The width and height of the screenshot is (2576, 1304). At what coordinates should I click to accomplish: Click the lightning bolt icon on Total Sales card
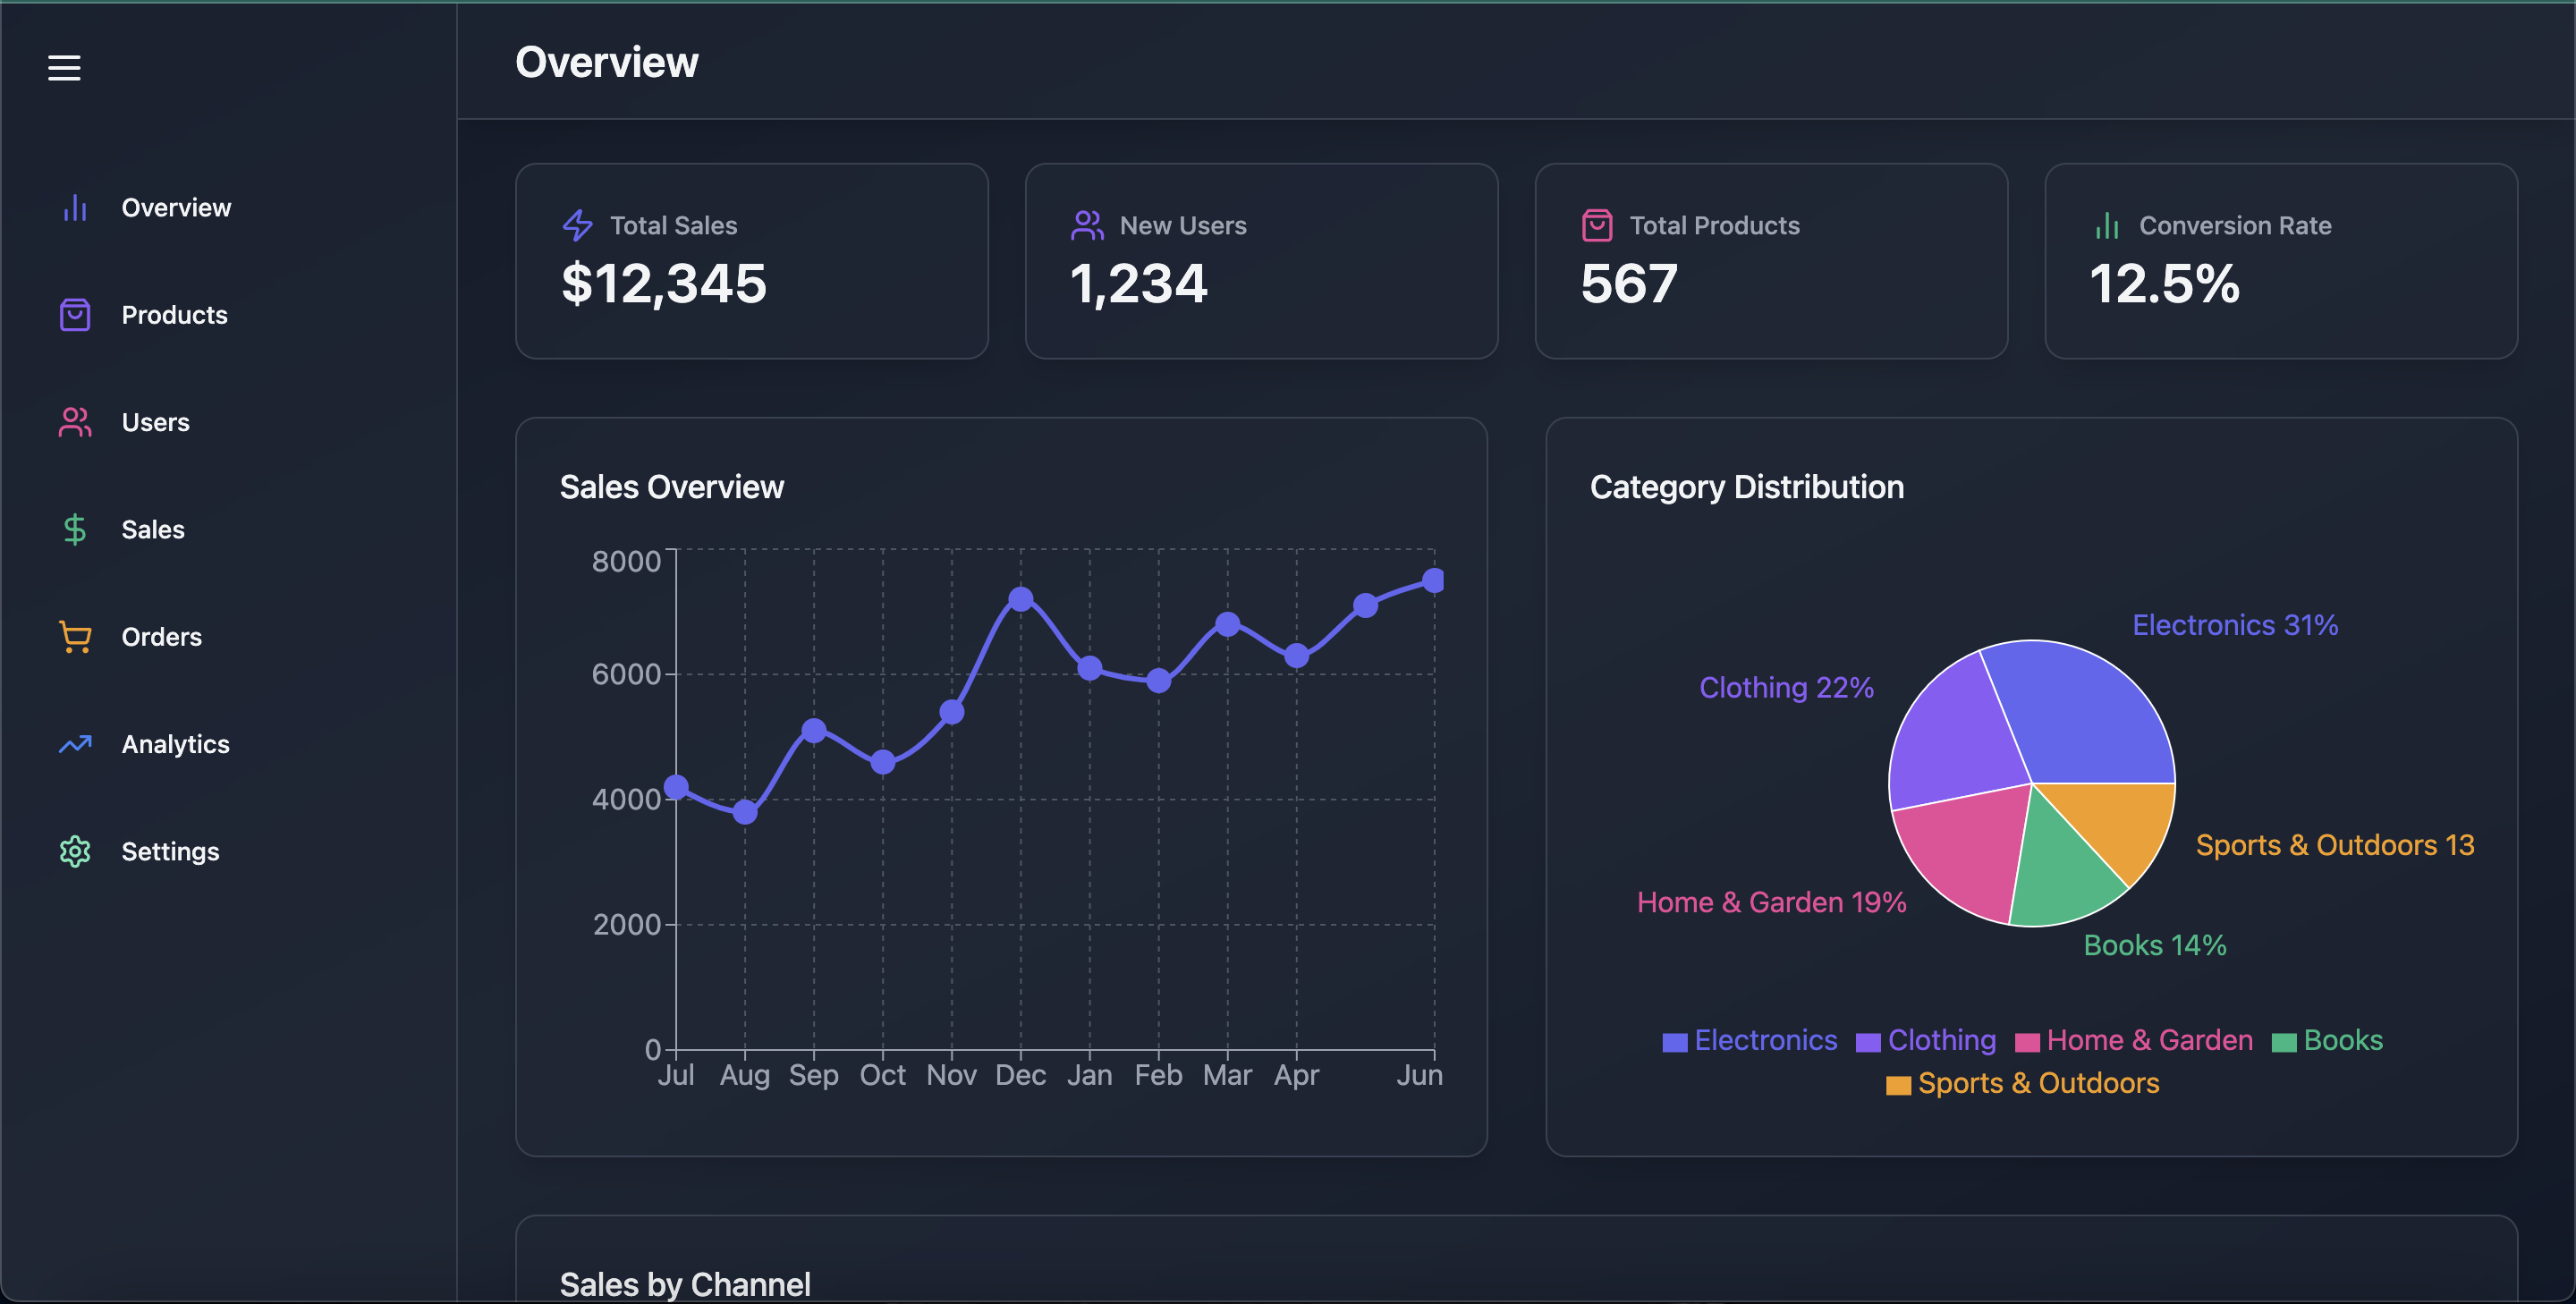coord(578,225)
